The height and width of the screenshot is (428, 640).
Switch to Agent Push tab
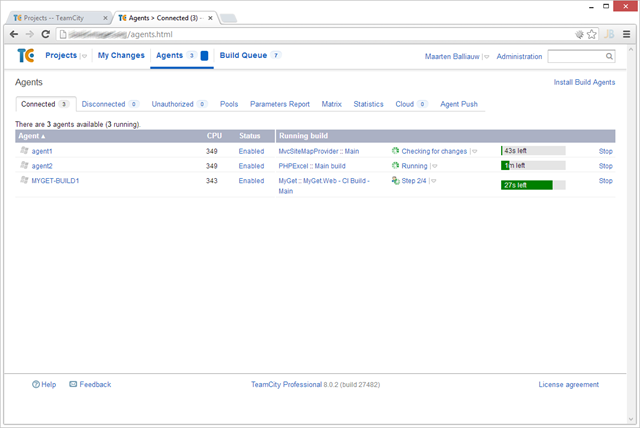(x=459, y=104)
